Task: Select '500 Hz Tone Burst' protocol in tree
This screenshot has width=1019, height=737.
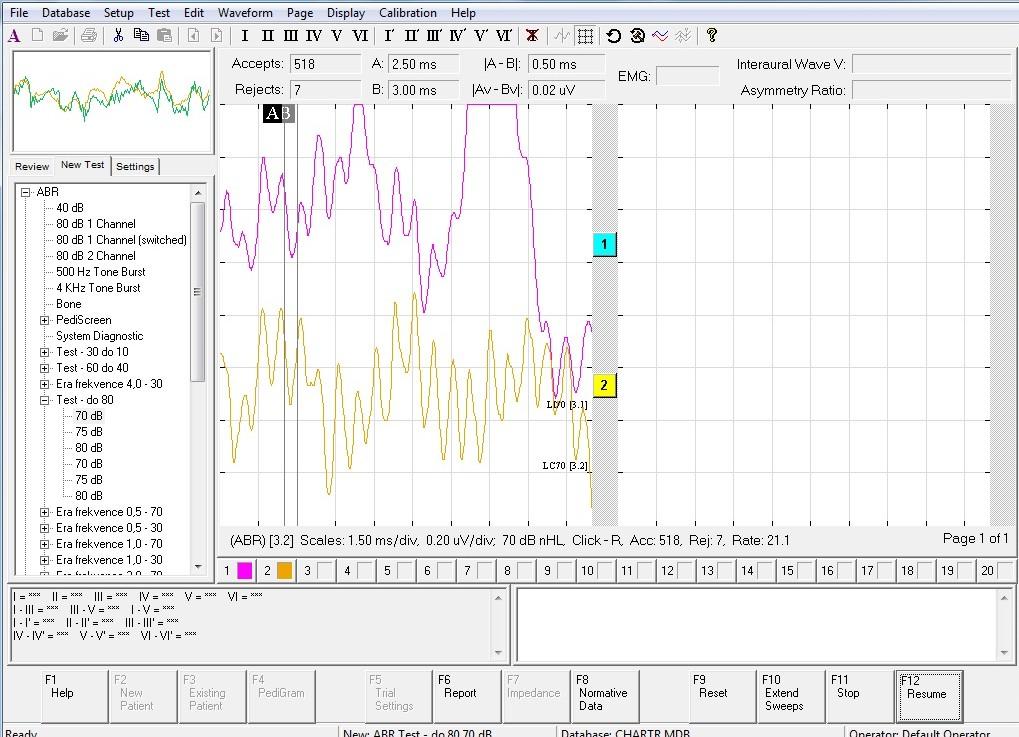Action: (101, 272)
